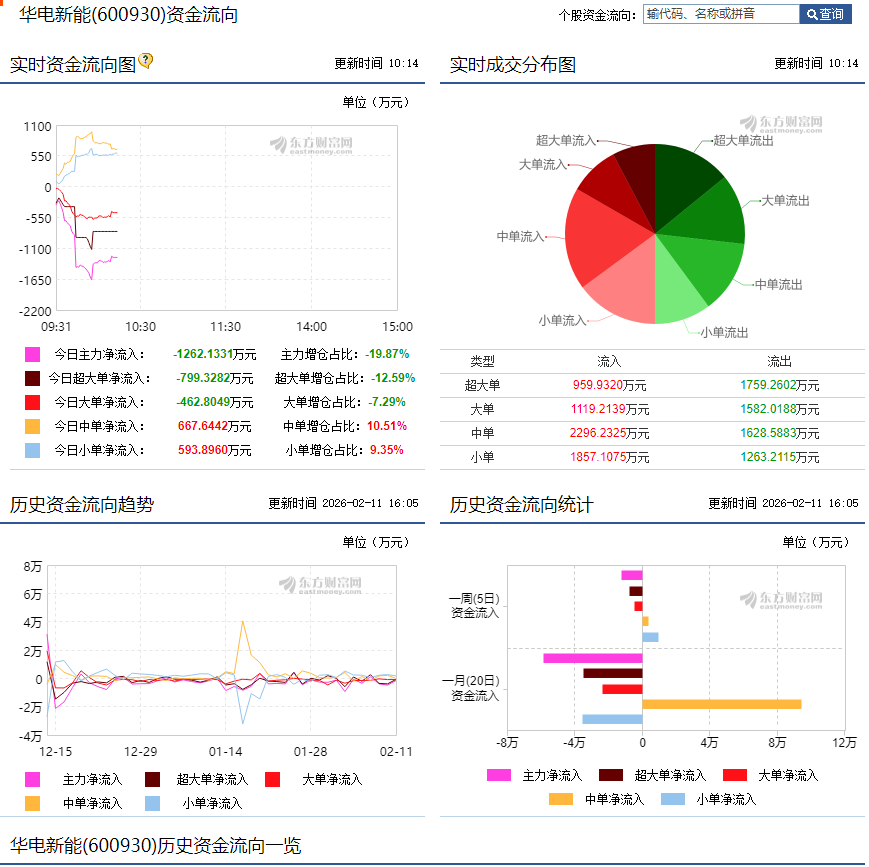Click the 中单流入 pie chart label

click(520, 237)
